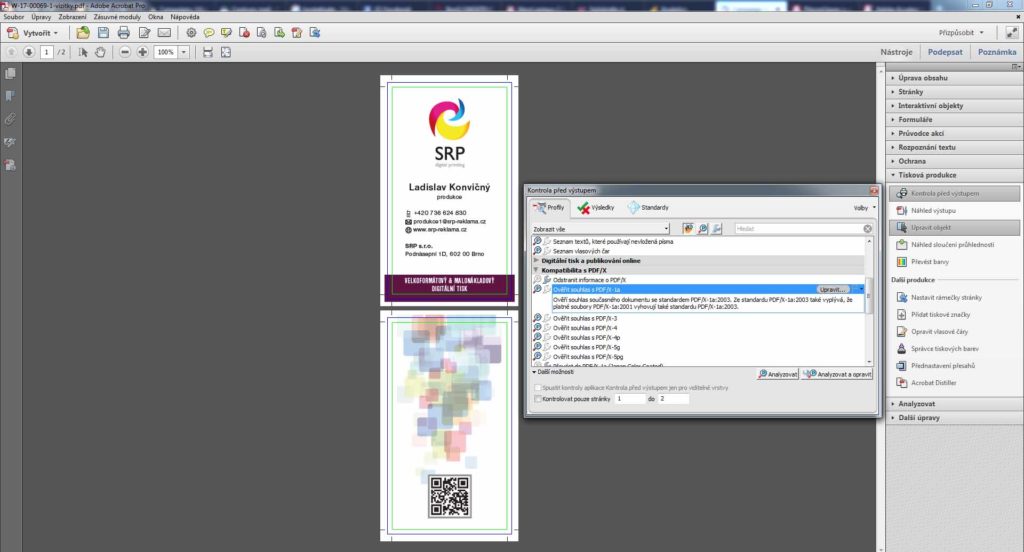Open the bookmarks side panel
This screenshot has height=552, width=1024.
10,96
